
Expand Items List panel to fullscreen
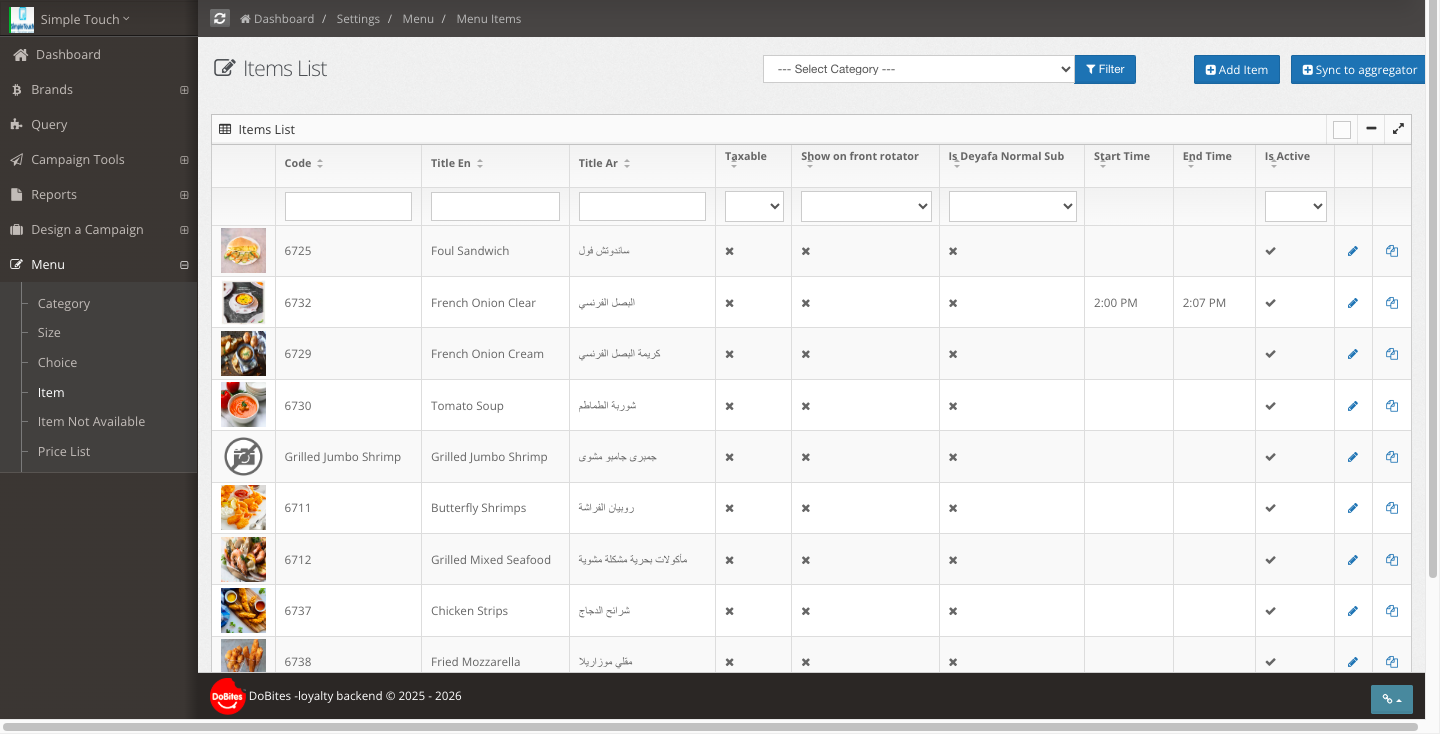click(x=1398, y=129)
